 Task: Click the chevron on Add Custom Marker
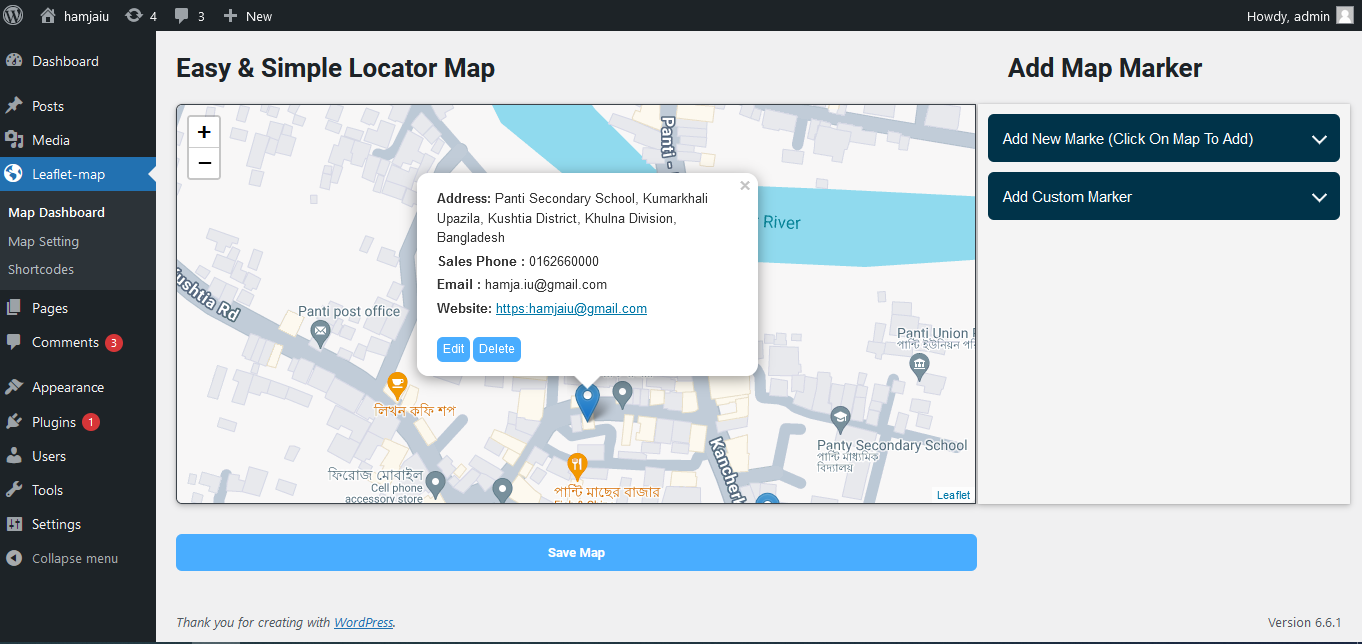tap(1319, 198)
